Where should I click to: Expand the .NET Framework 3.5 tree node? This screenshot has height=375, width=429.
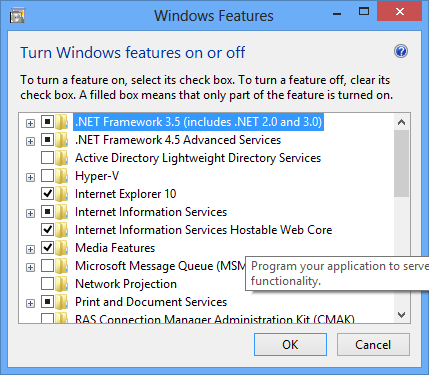(30, 123)
